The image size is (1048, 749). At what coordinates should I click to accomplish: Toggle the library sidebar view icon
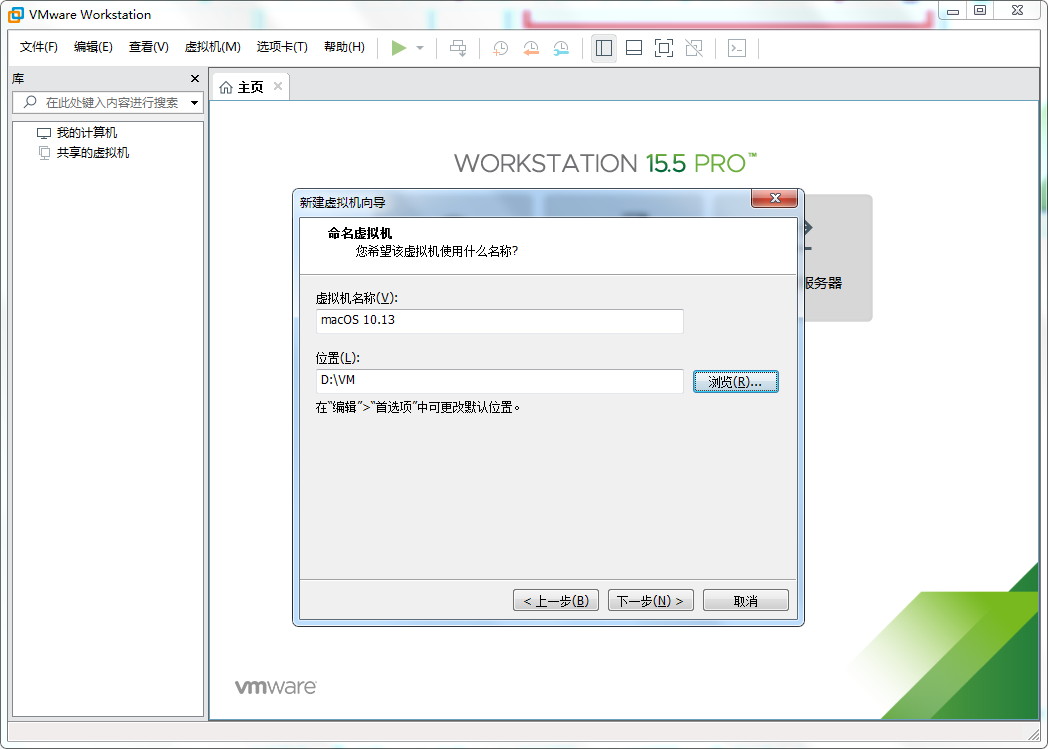point(604,48)
